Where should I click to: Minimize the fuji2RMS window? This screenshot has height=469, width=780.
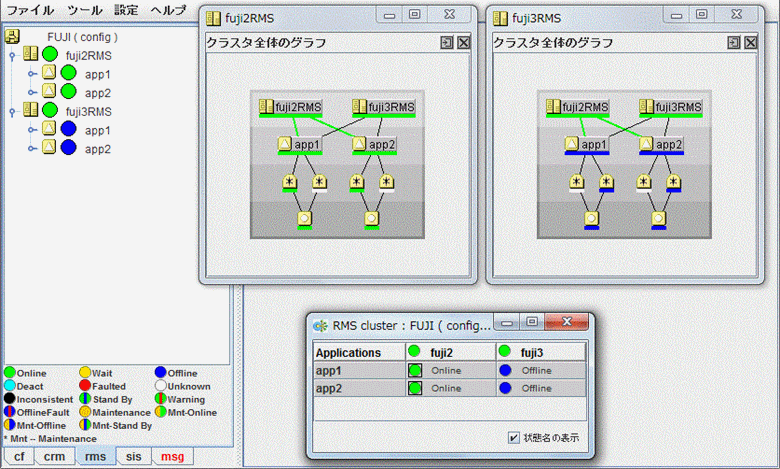tap(390, 15)
